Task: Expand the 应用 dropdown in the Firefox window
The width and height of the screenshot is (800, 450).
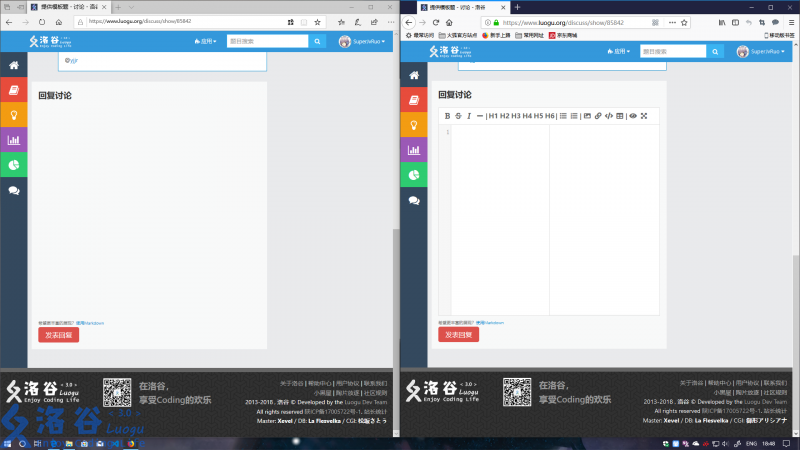Action: coord(620,51)
